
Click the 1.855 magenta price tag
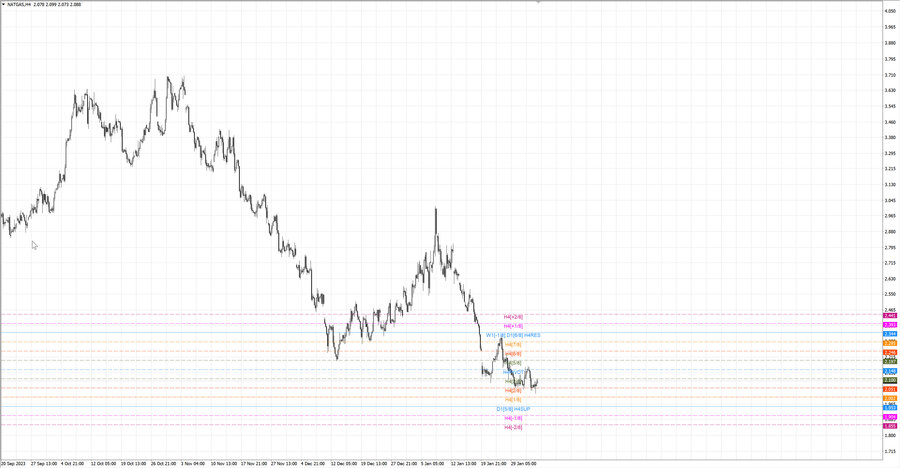[x=889, y=426]
